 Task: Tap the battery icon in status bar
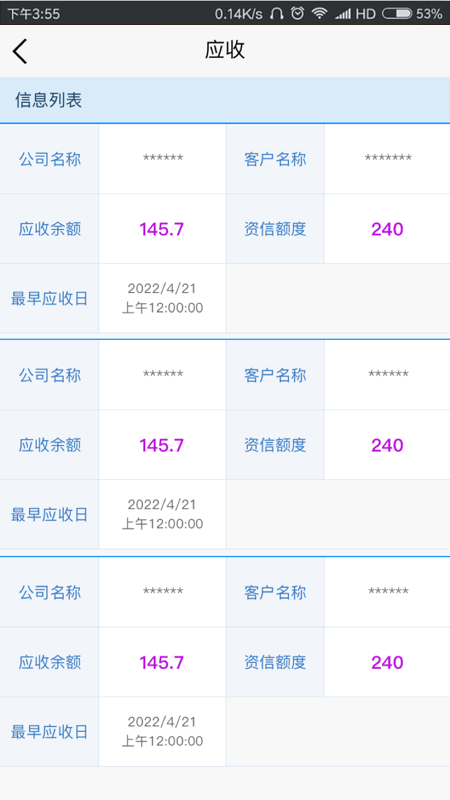(x=397, y=14)
